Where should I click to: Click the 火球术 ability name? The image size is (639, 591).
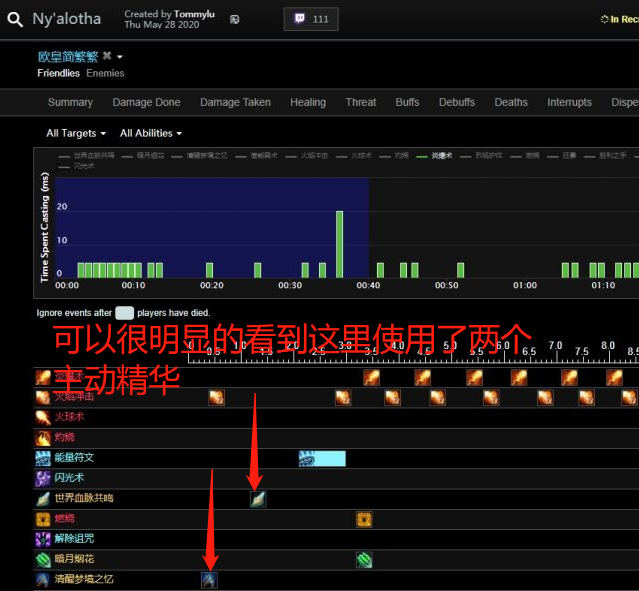69,417
